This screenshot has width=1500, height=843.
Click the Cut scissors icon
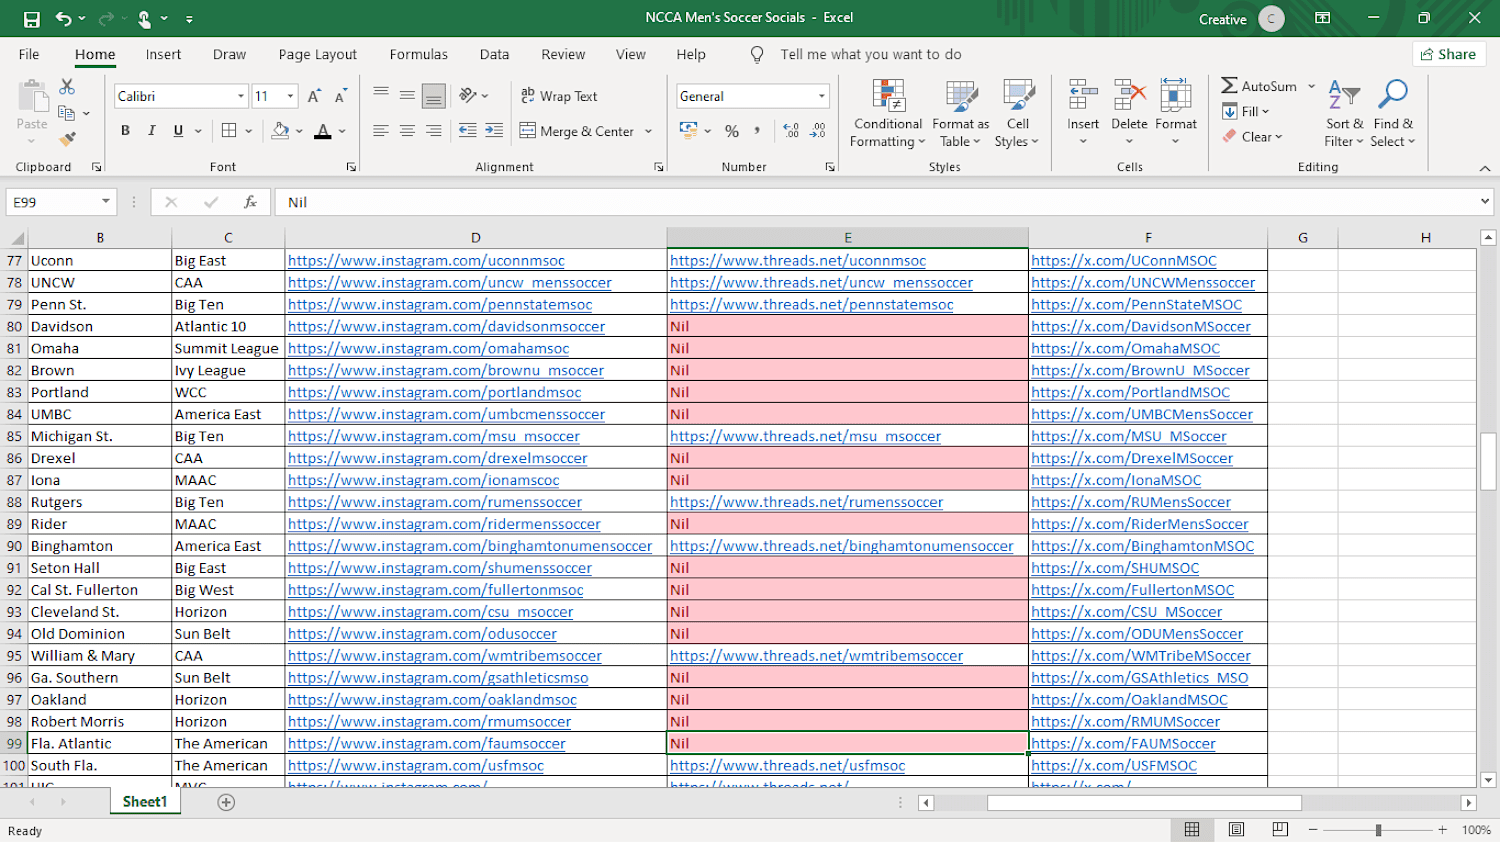click(67, 87)
